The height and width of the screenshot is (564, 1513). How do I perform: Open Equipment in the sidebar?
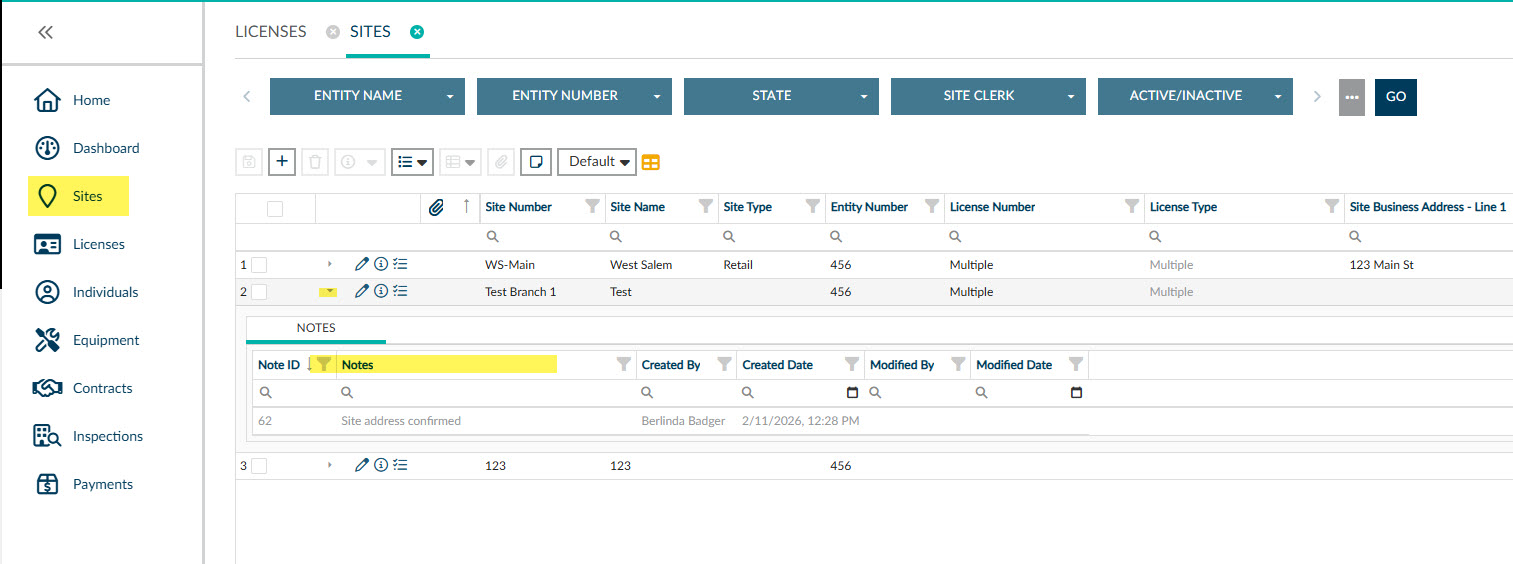87,340
